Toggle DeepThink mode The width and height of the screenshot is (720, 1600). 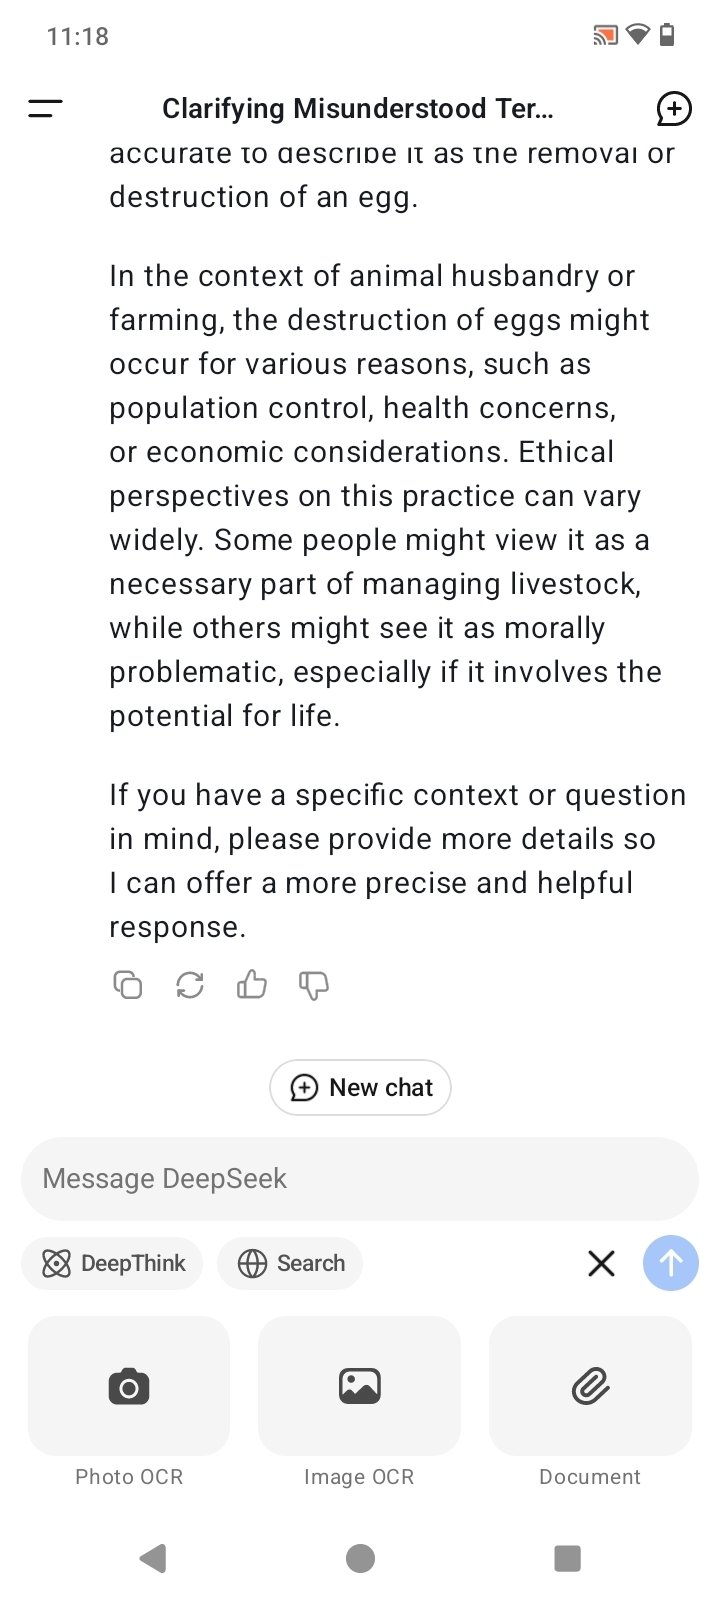[x=112, y=1263]
